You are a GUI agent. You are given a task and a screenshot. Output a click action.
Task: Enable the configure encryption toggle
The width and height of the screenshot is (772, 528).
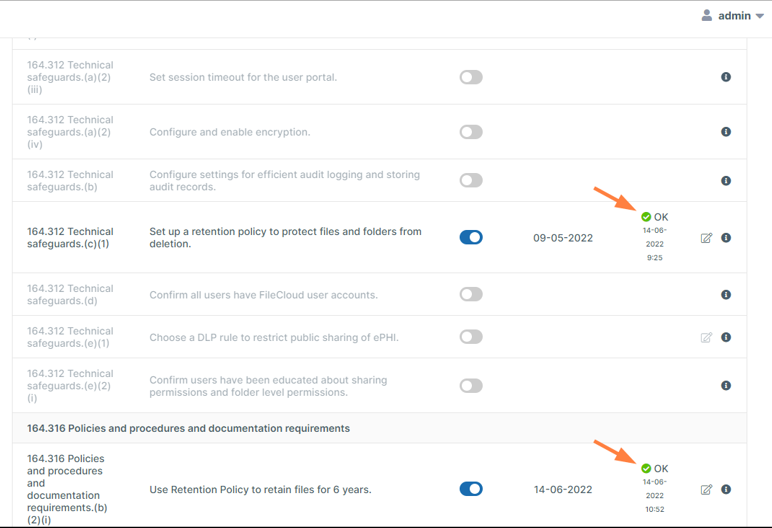click(471, 132)
